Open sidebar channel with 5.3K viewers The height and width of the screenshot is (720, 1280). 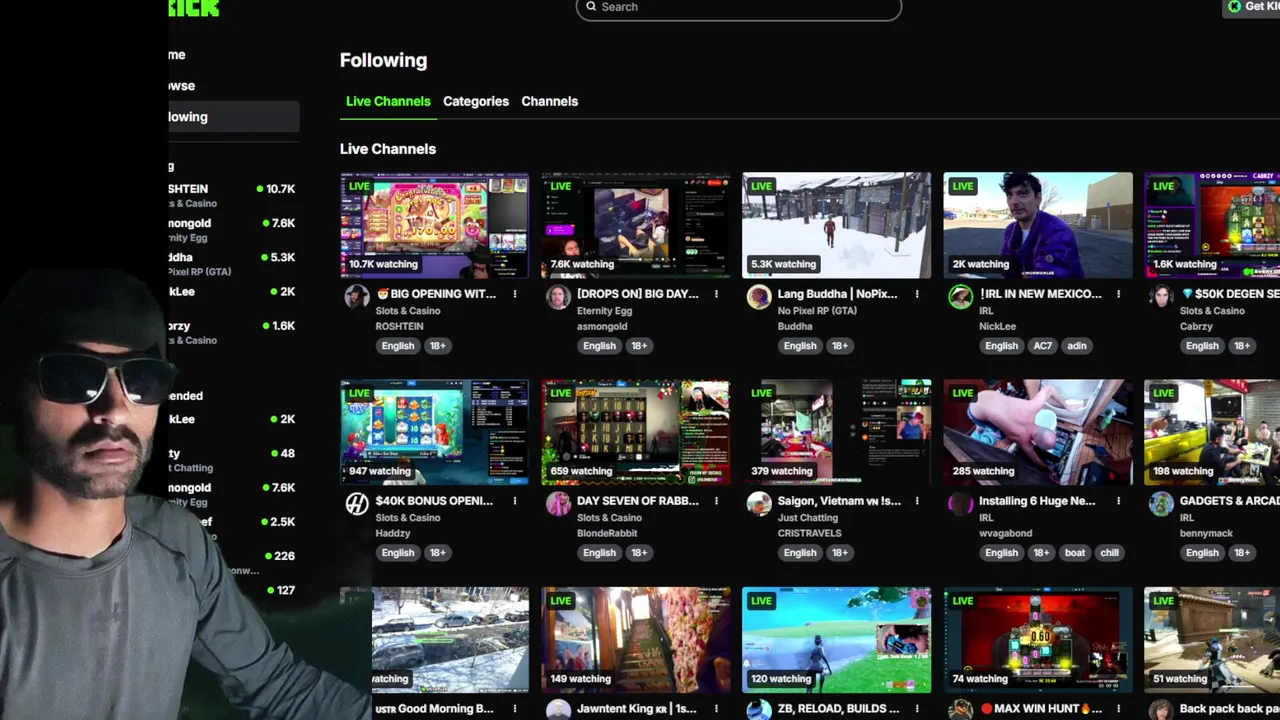click(233, 264)
